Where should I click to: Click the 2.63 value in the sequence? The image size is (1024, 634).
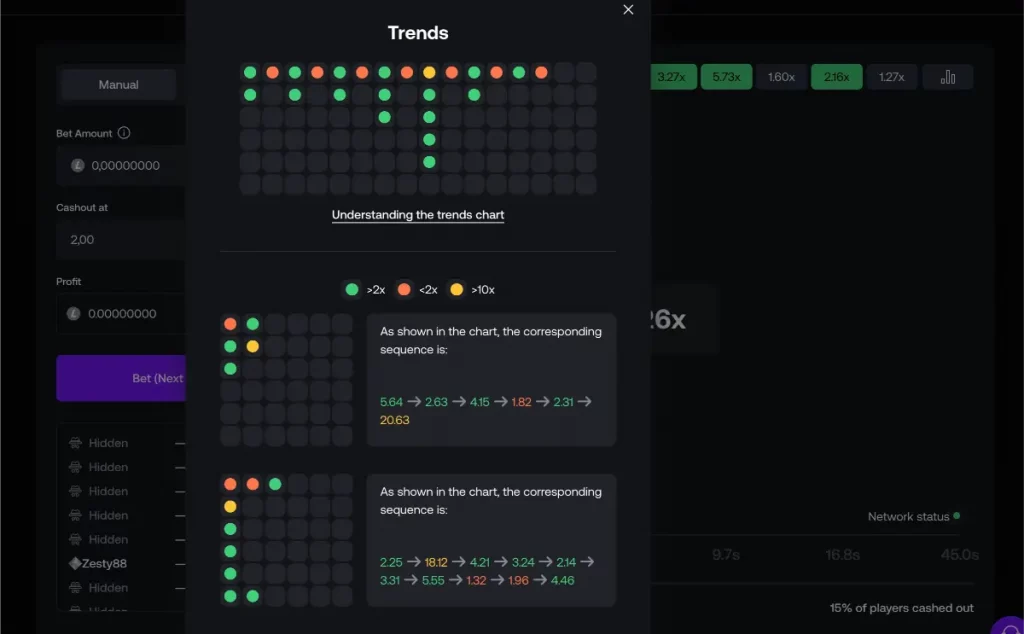pos(436,402)
